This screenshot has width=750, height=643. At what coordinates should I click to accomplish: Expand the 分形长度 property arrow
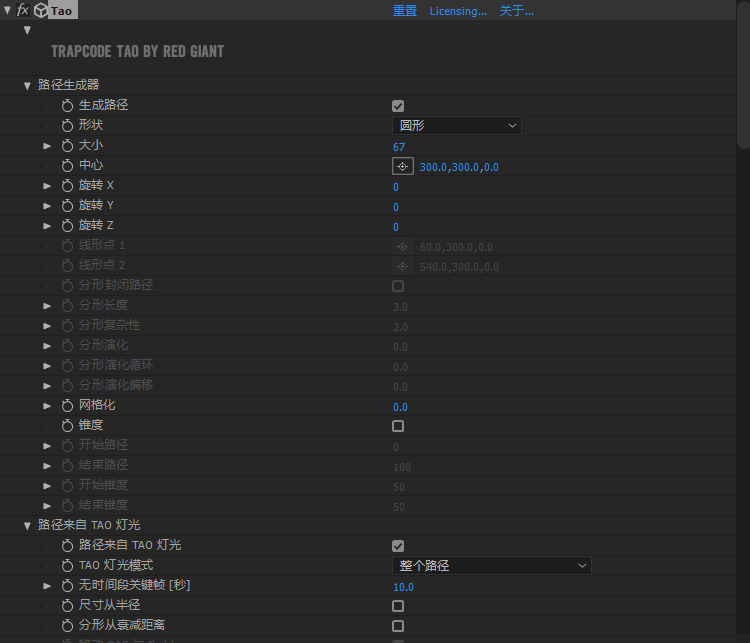(47, 306)
